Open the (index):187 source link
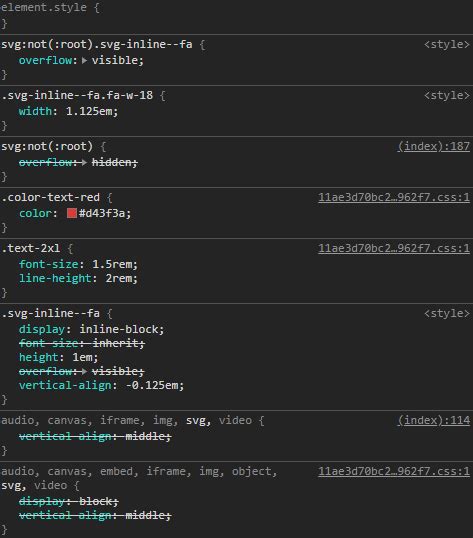Viewport: 473px width, 538px height. (x=434, y=147)
